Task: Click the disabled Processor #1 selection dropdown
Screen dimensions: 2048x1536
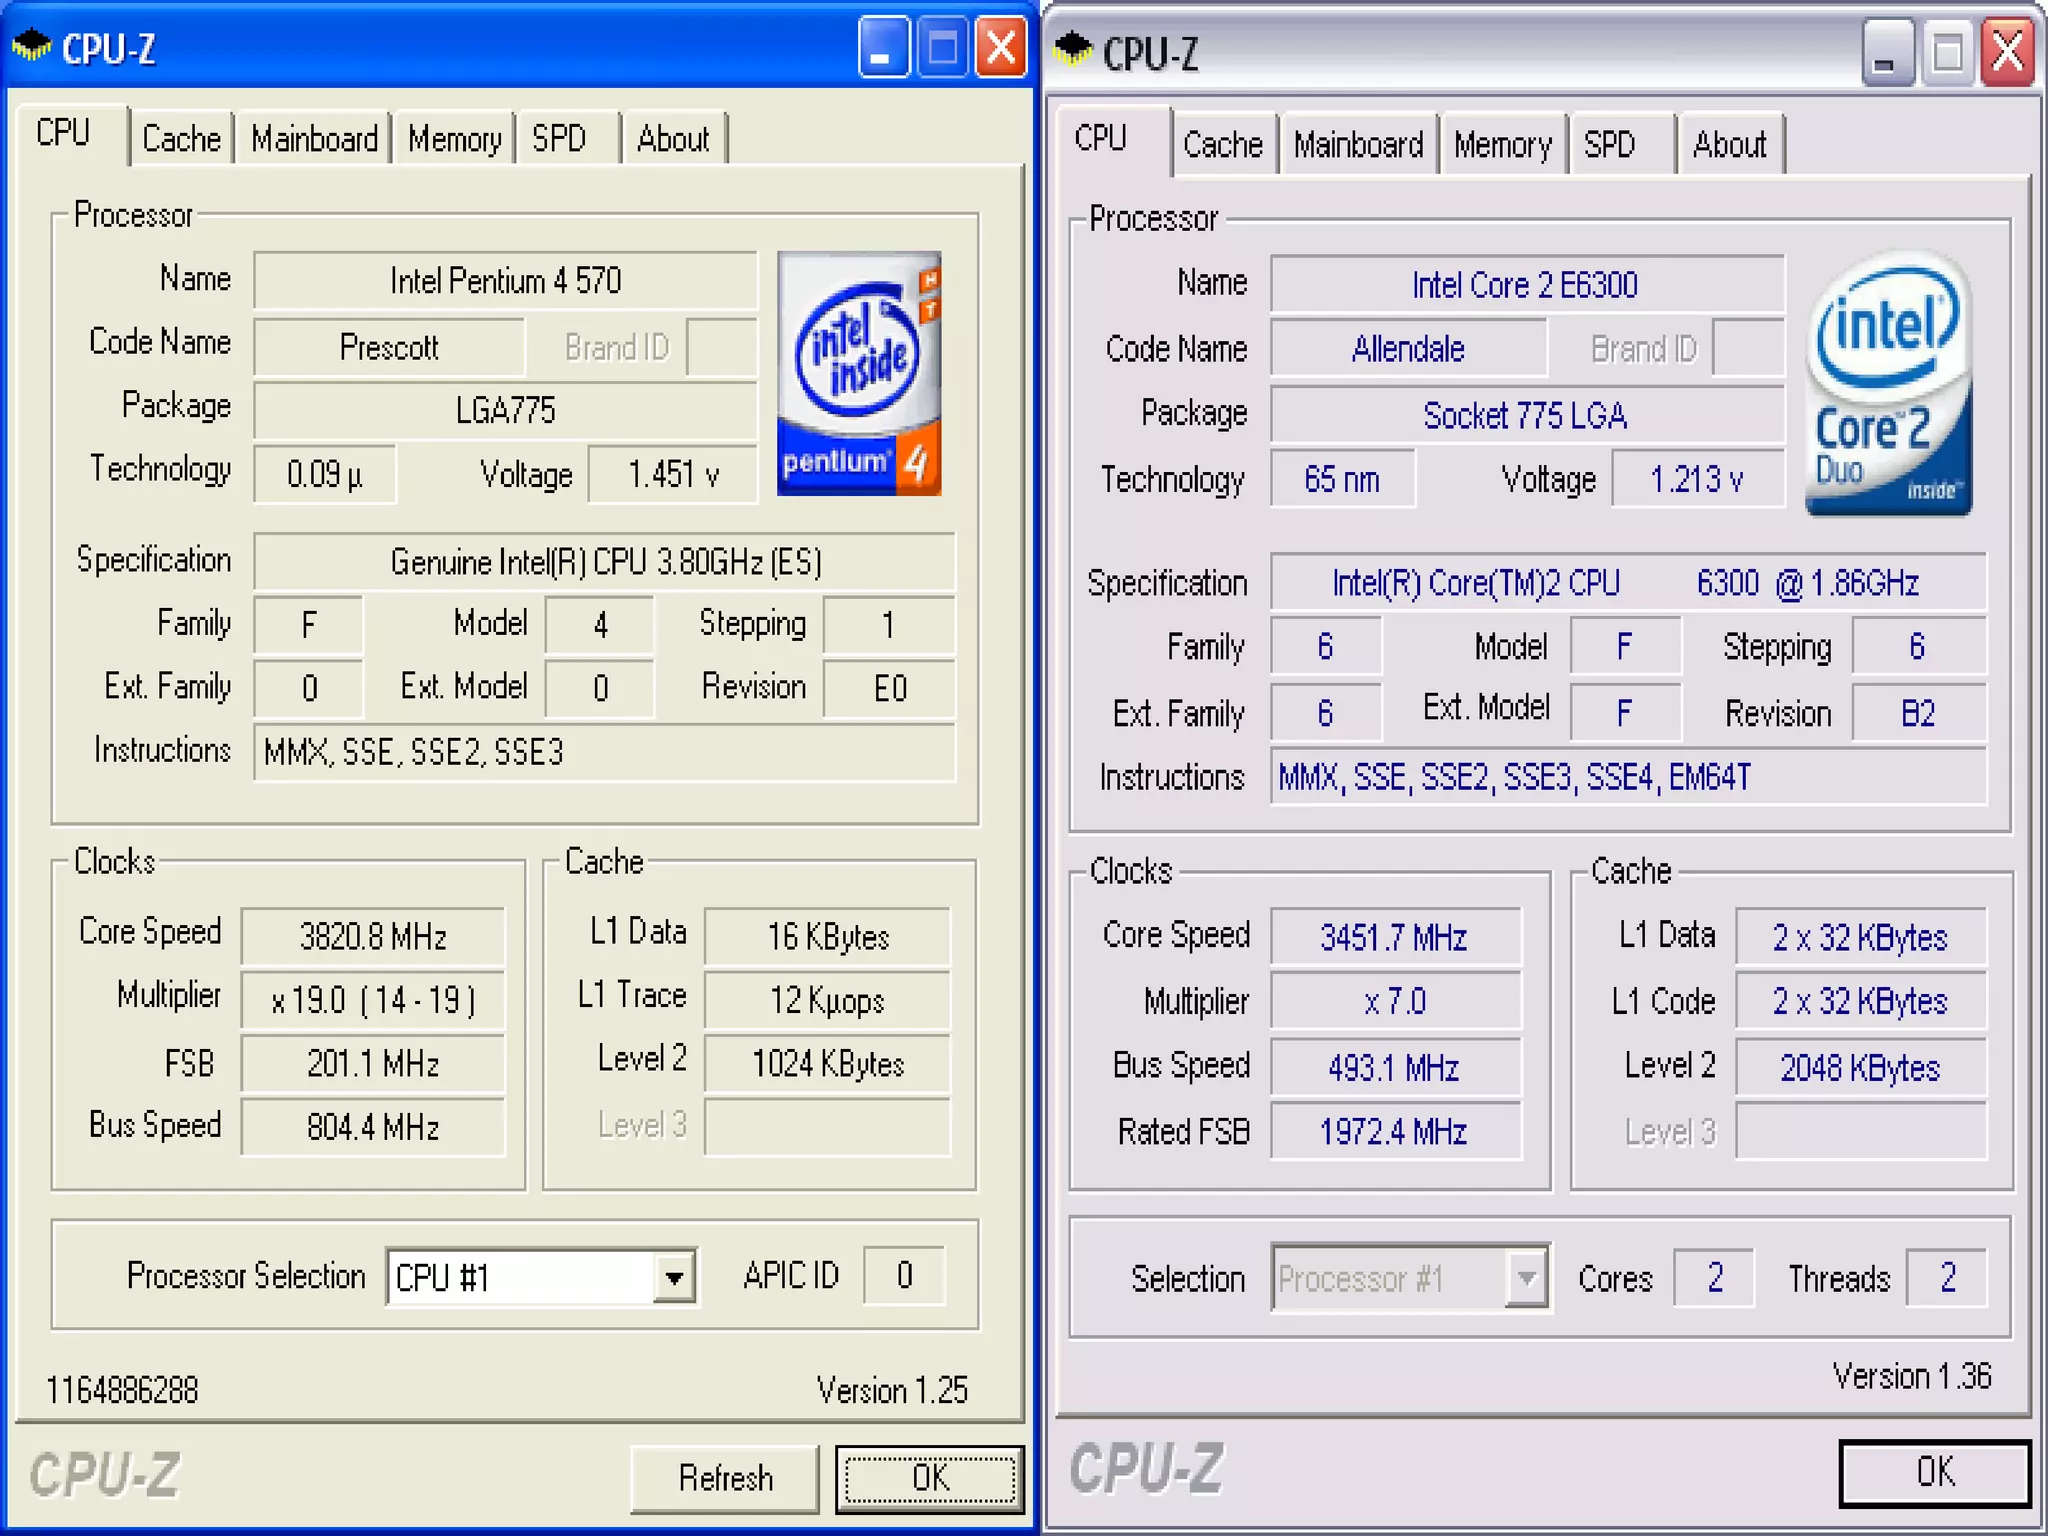Action: click(1410, 1277)
